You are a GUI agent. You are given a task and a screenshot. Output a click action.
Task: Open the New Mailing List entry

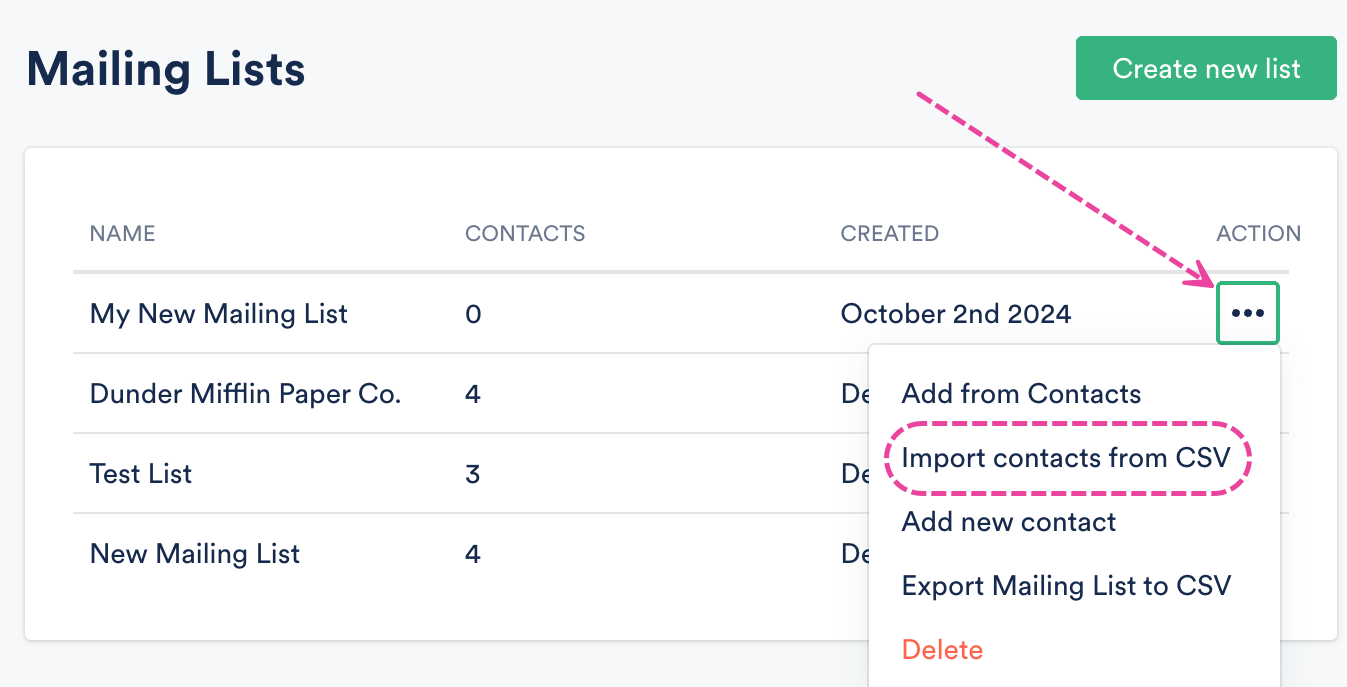[195, 554]
